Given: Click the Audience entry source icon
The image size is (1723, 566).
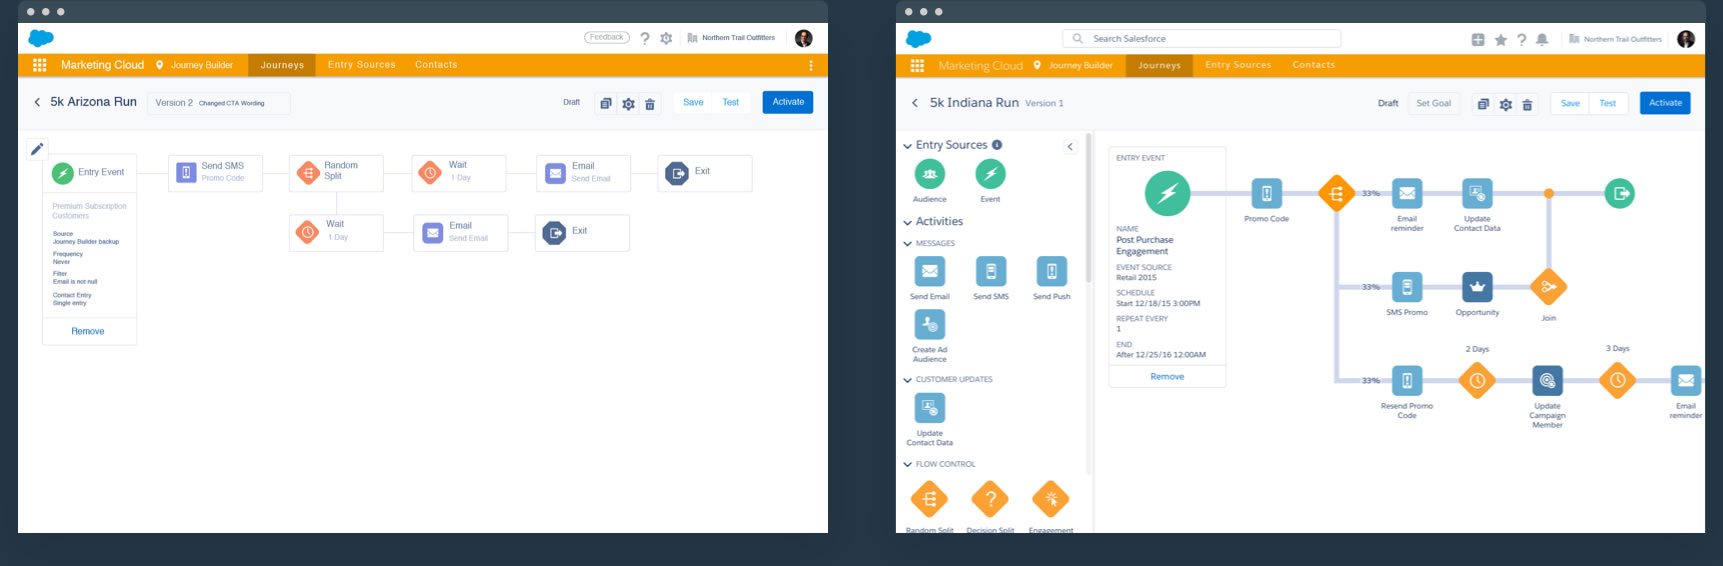Looking at the screenshot, I should [x=929, y=174].
